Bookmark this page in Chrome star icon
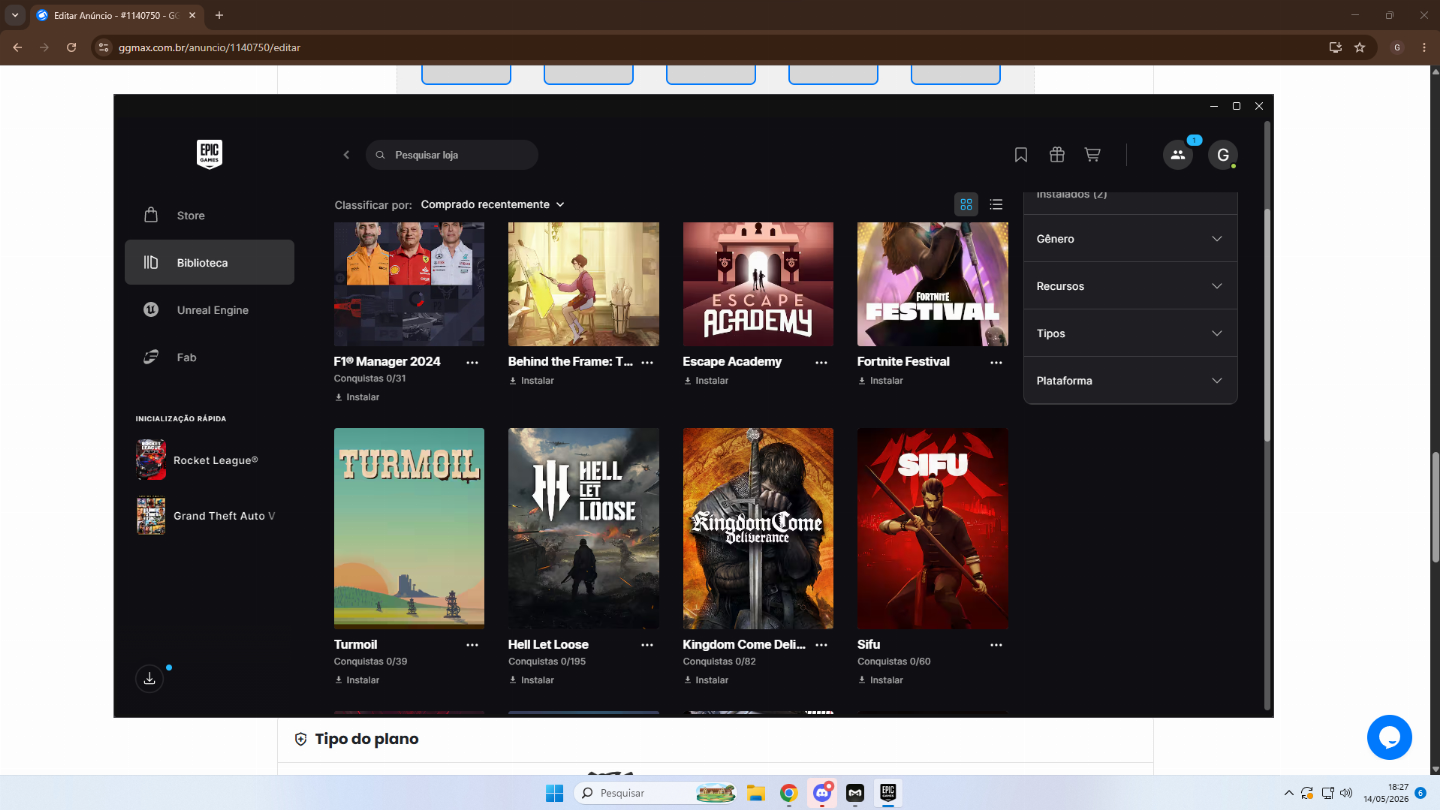This screenshot has width=1440, height=810. pyautogui.click(x=1360, y=47)
